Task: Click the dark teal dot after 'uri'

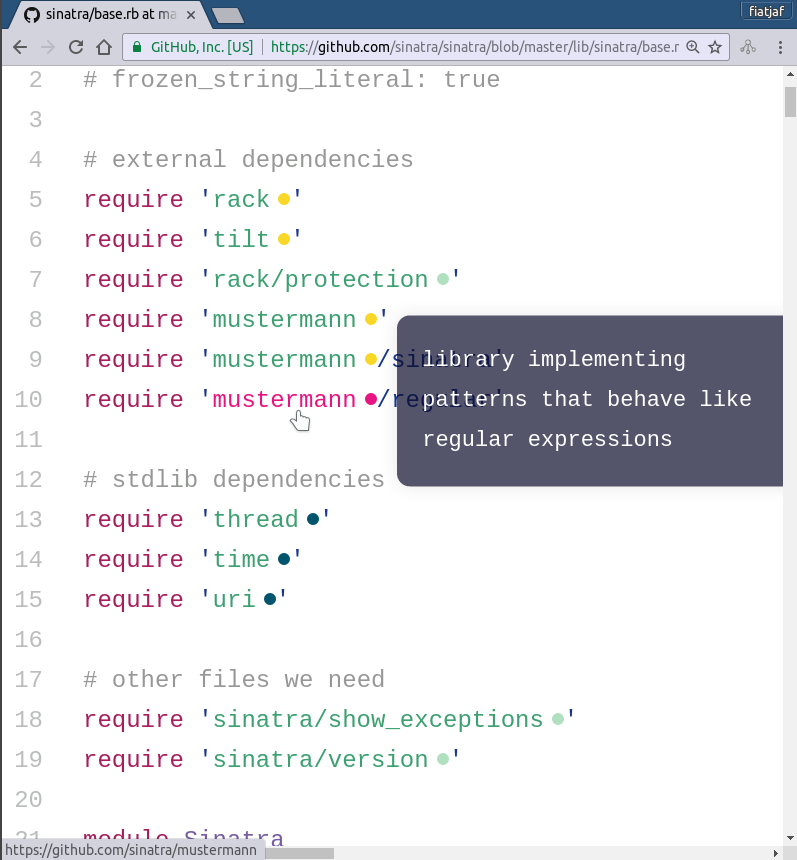Action: click(x=269, y=599)
